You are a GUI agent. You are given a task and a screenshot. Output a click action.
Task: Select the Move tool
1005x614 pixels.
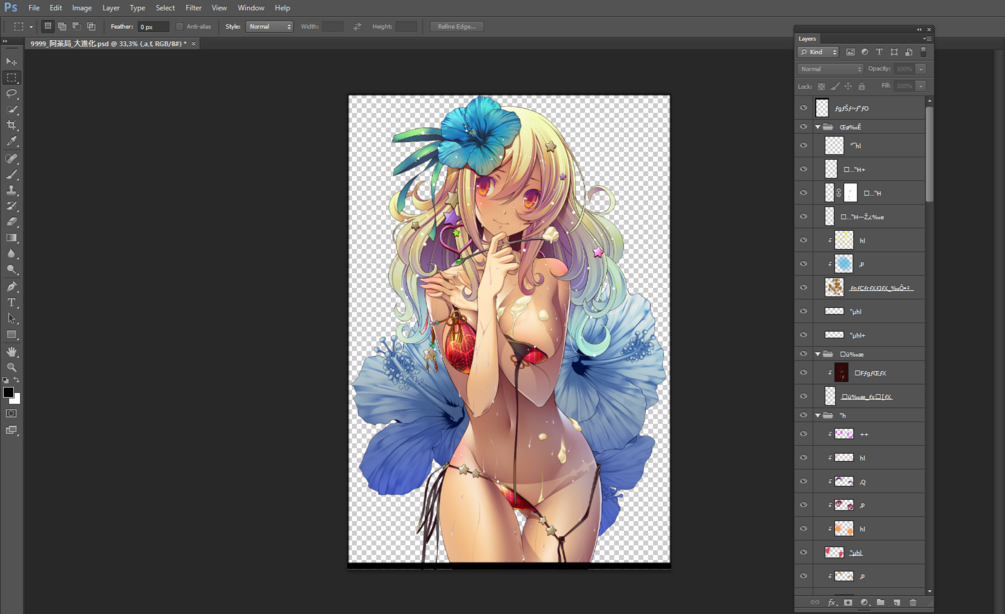(x=12, y=62)
